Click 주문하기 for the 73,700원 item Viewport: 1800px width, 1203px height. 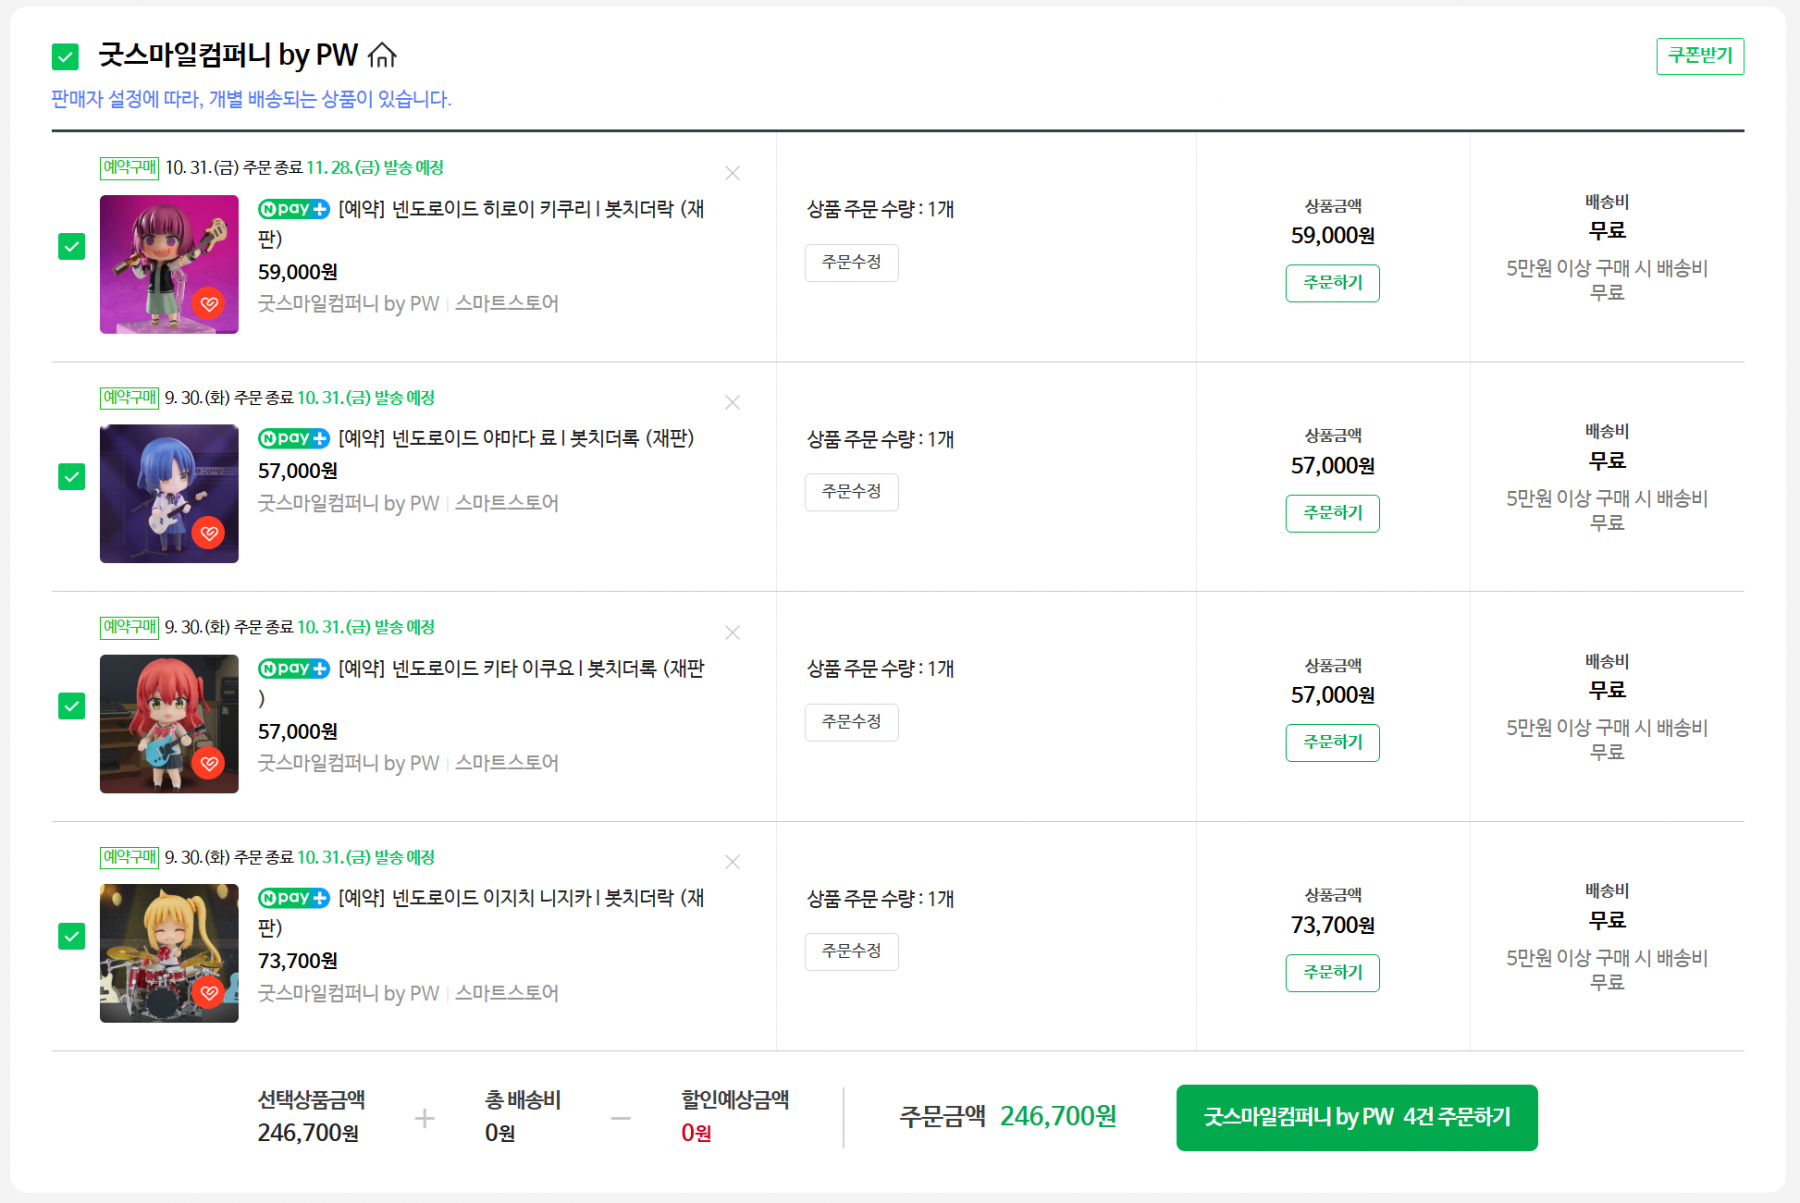[1332, 972]
